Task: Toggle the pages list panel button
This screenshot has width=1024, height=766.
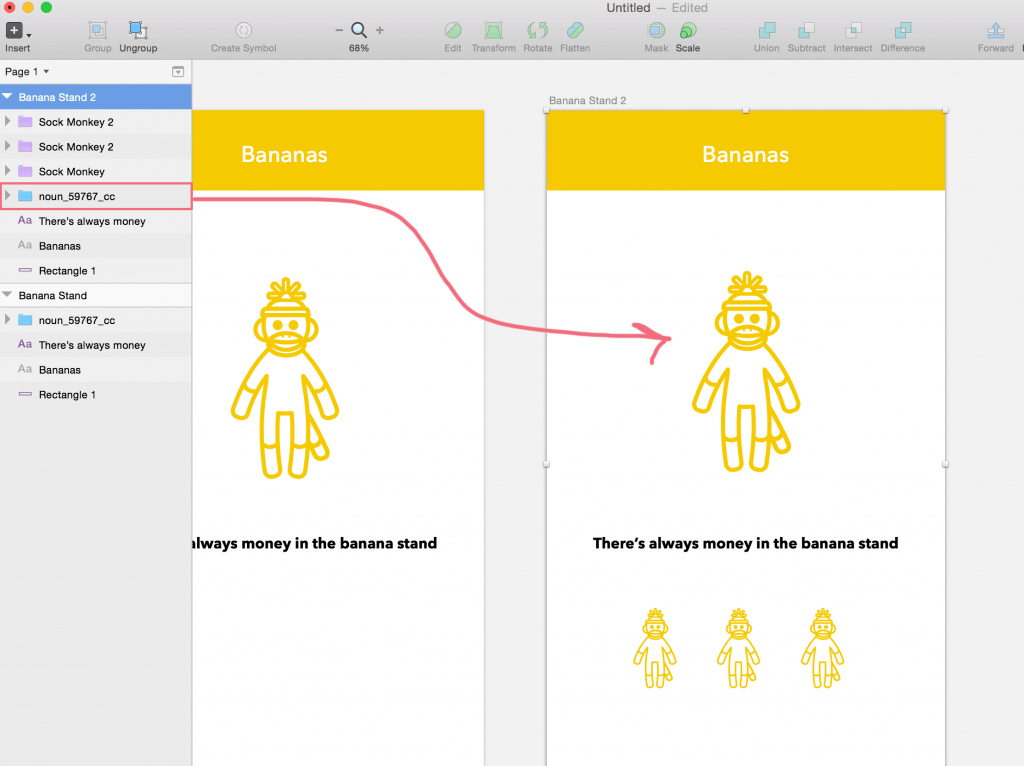Action: (178, 72)
